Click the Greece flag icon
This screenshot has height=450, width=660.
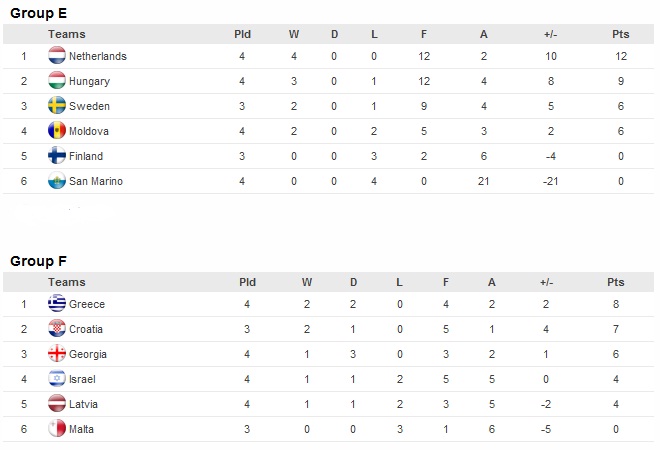pyautogui.click(x=57, y=304)
